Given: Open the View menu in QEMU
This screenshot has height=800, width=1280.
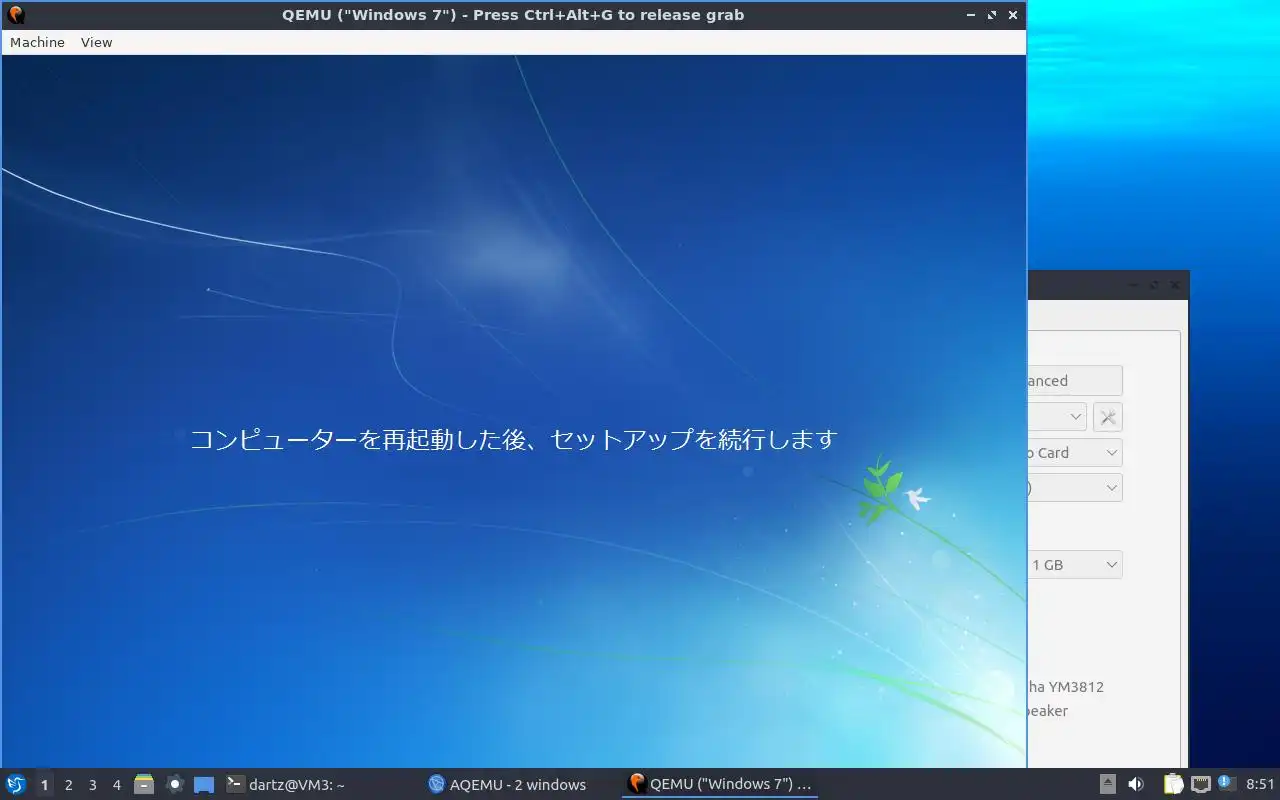Looking at the screenshot, I should 96,42.
